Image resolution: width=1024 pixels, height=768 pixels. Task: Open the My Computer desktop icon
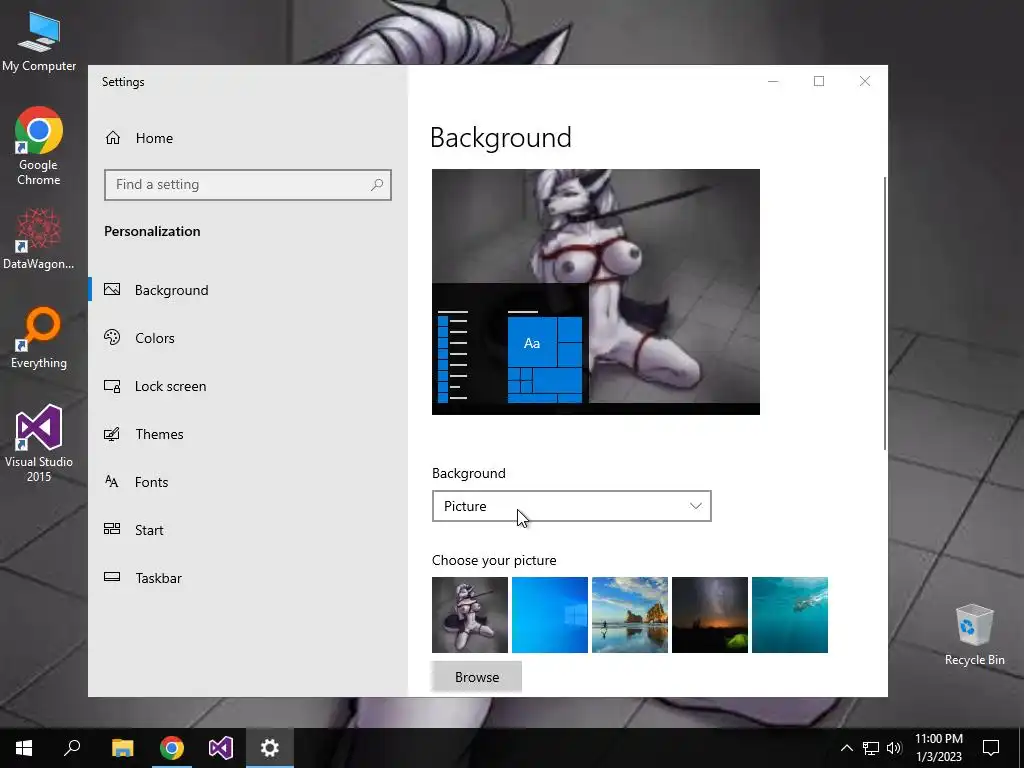pos(39,41)
